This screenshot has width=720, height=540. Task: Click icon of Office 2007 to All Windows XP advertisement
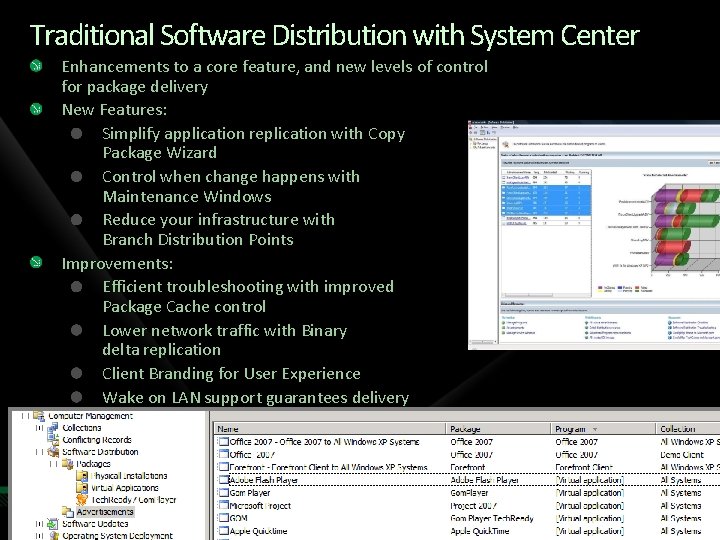pyautogui.click(x=223, y=442)
